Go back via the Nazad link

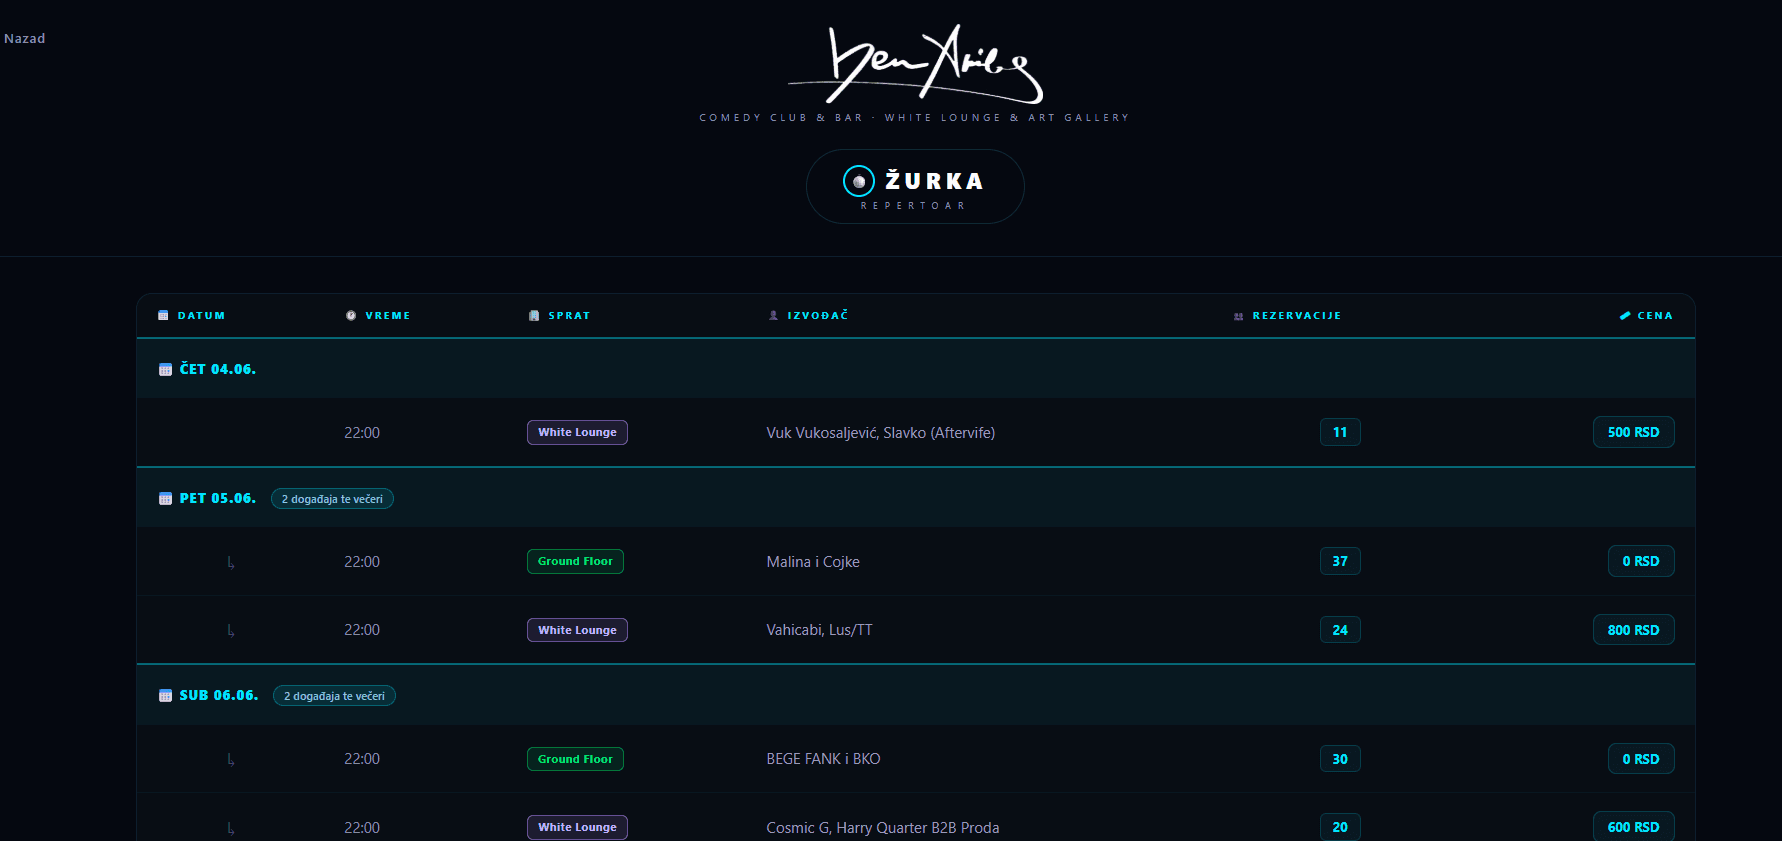(24, 38)
